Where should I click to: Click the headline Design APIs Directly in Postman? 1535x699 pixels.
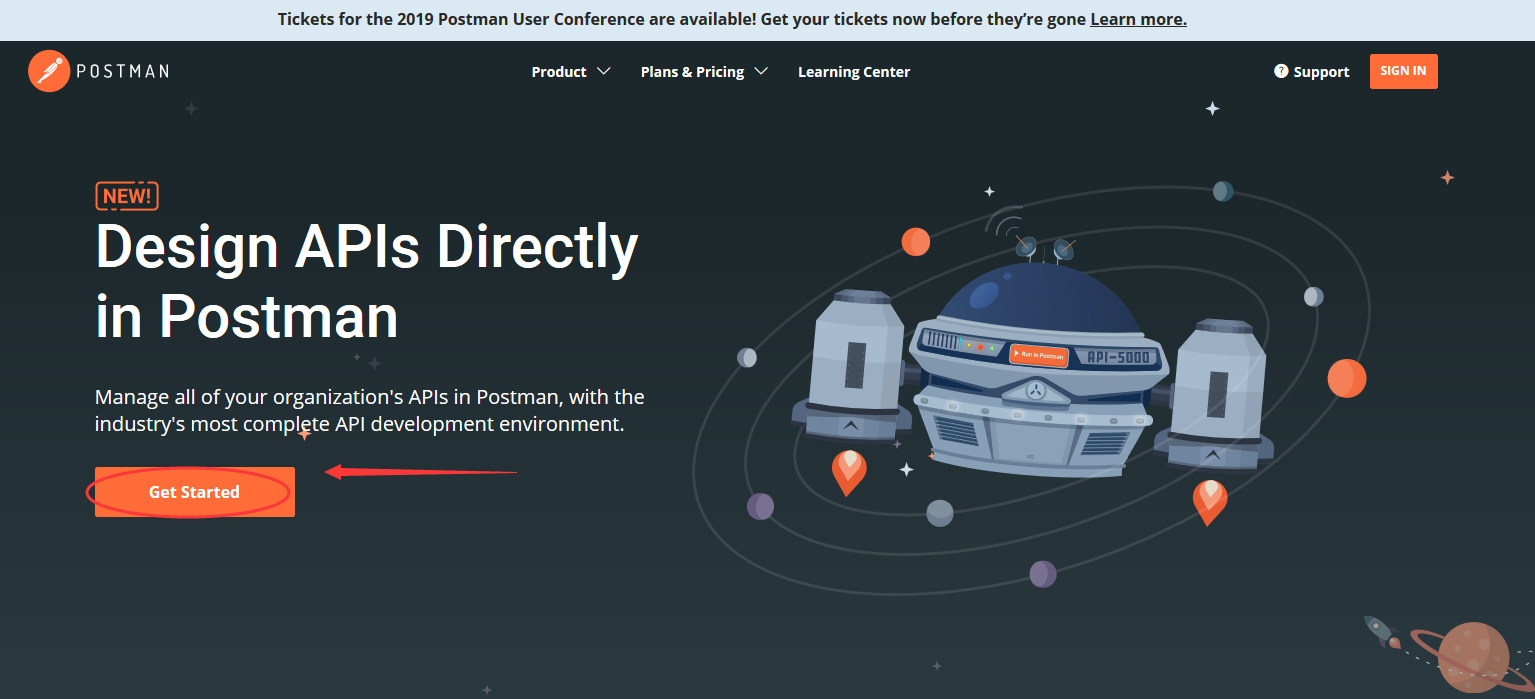pyautogui.click(x=367, y=281)
